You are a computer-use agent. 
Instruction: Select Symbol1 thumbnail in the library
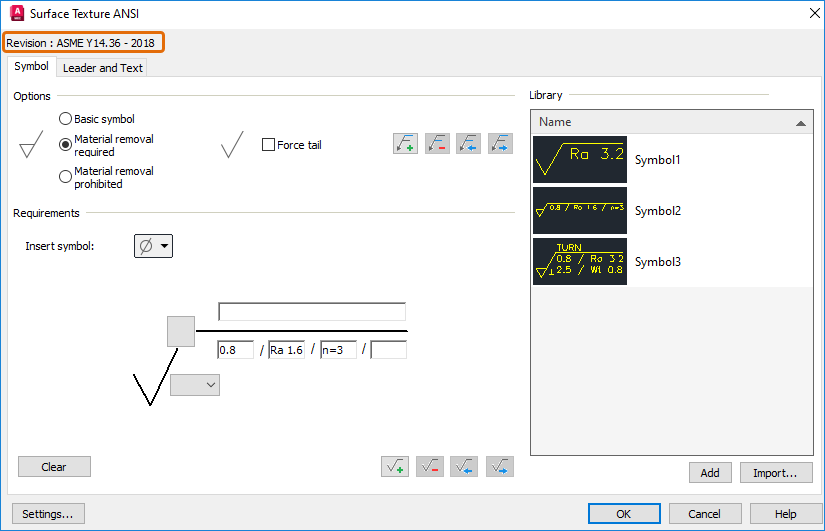pyautogui.click(x=580, y=159)
